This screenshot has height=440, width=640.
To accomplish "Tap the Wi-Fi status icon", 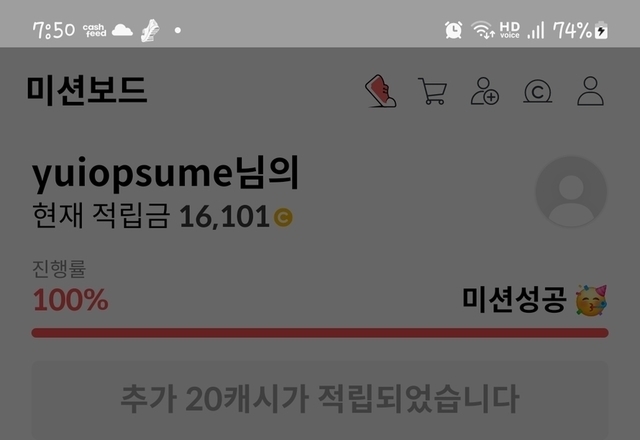I will [x=482, y=30].
